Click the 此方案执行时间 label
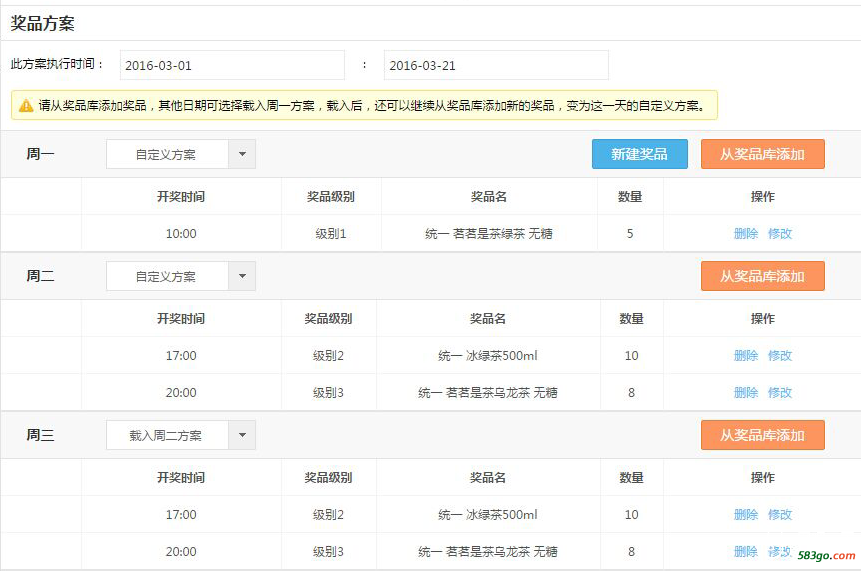This screenshot has height=571, width=861. 57,64
